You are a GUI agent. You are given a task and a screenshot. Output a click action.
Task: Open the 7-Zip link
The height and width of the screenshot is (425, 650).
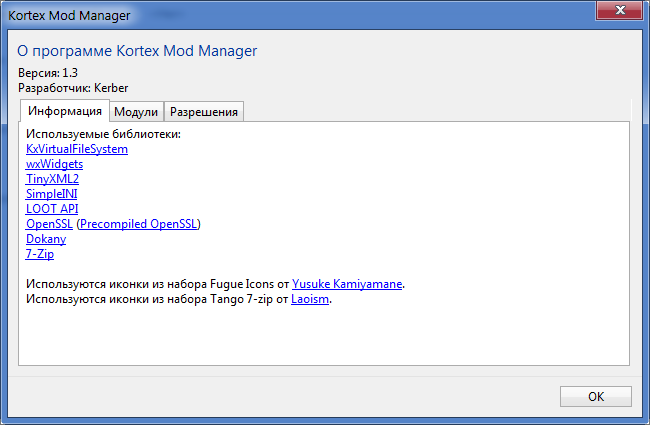(40, 254)
